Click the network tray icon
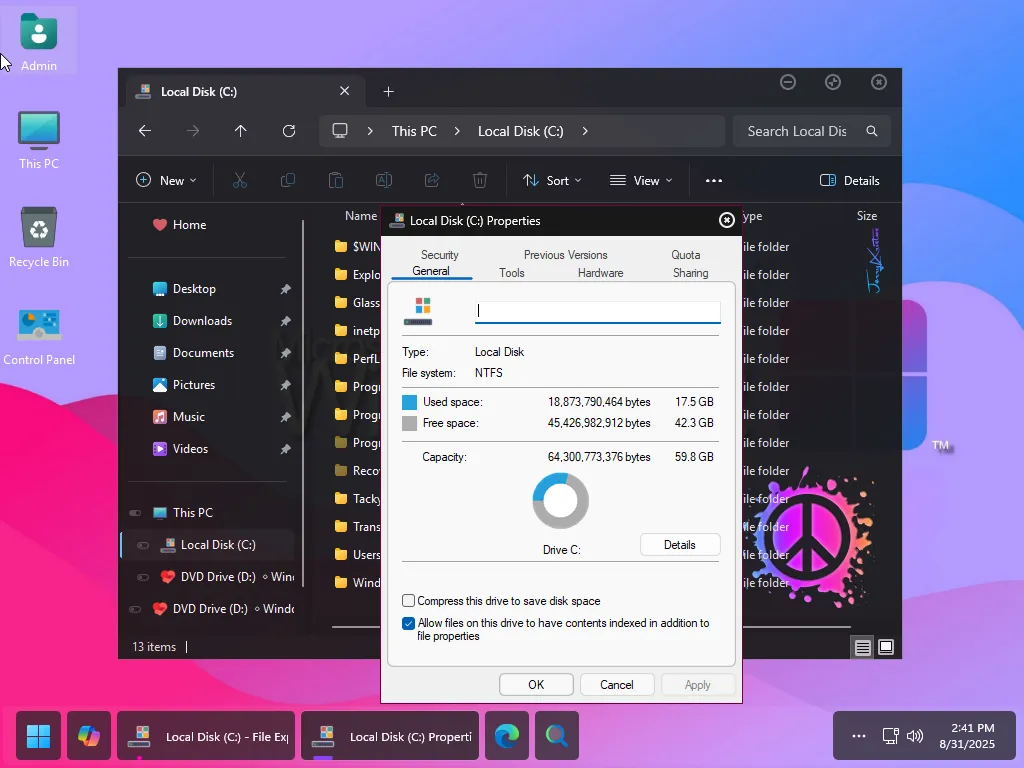 click(x=890, y=736)
